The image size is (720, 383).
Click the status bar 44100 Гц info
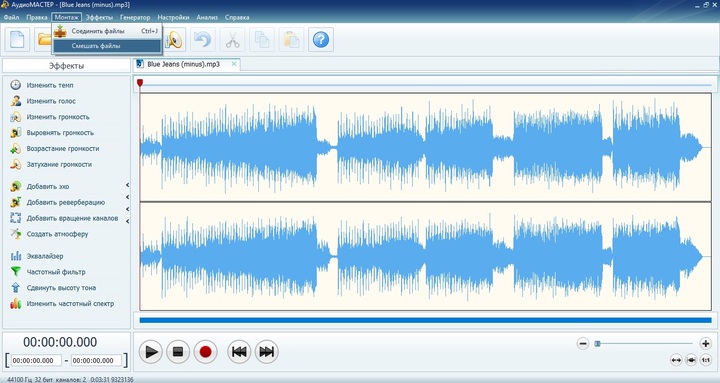[70, 379]
